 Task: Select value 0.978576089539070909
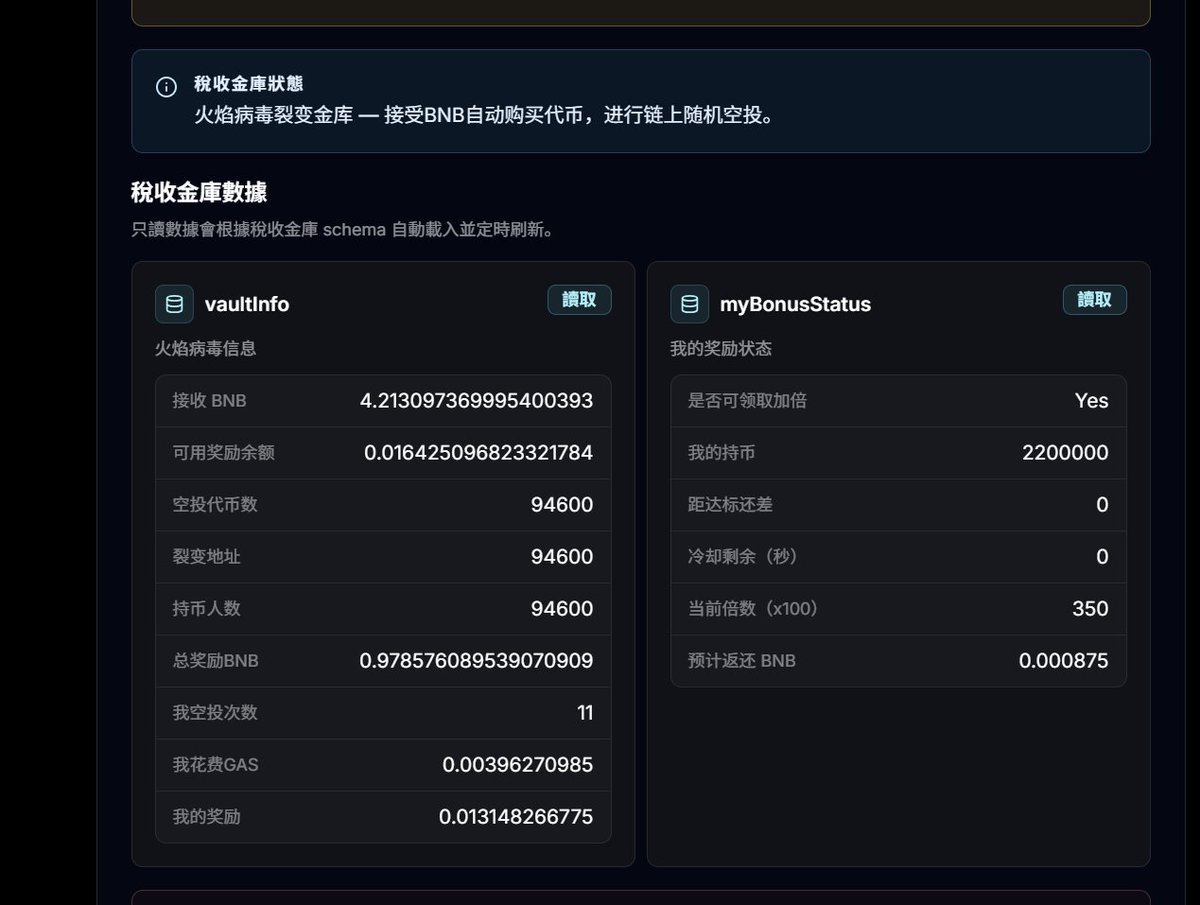476,661
